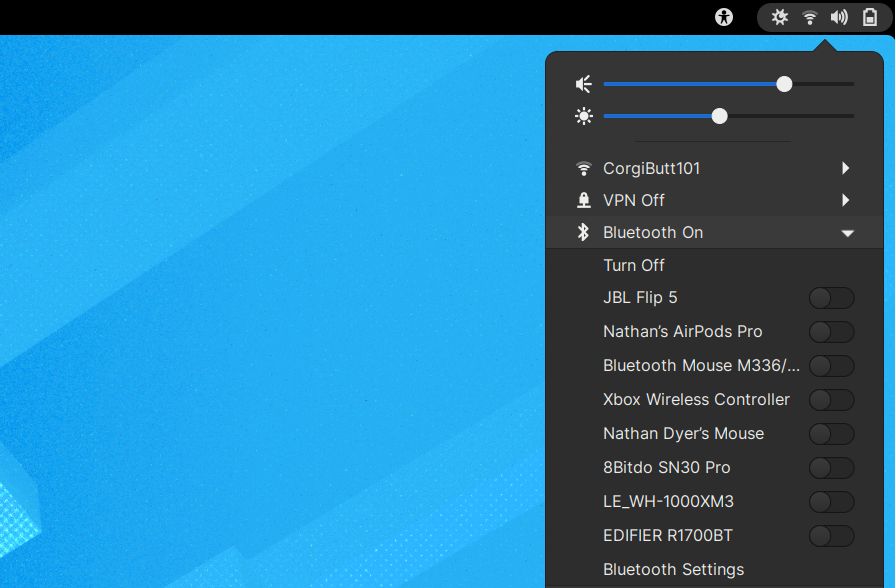This screenshot has width=895, height=588.
Task: Select the Bluetooth Mouse M336 device name
Action: click(x=702, y=366)
